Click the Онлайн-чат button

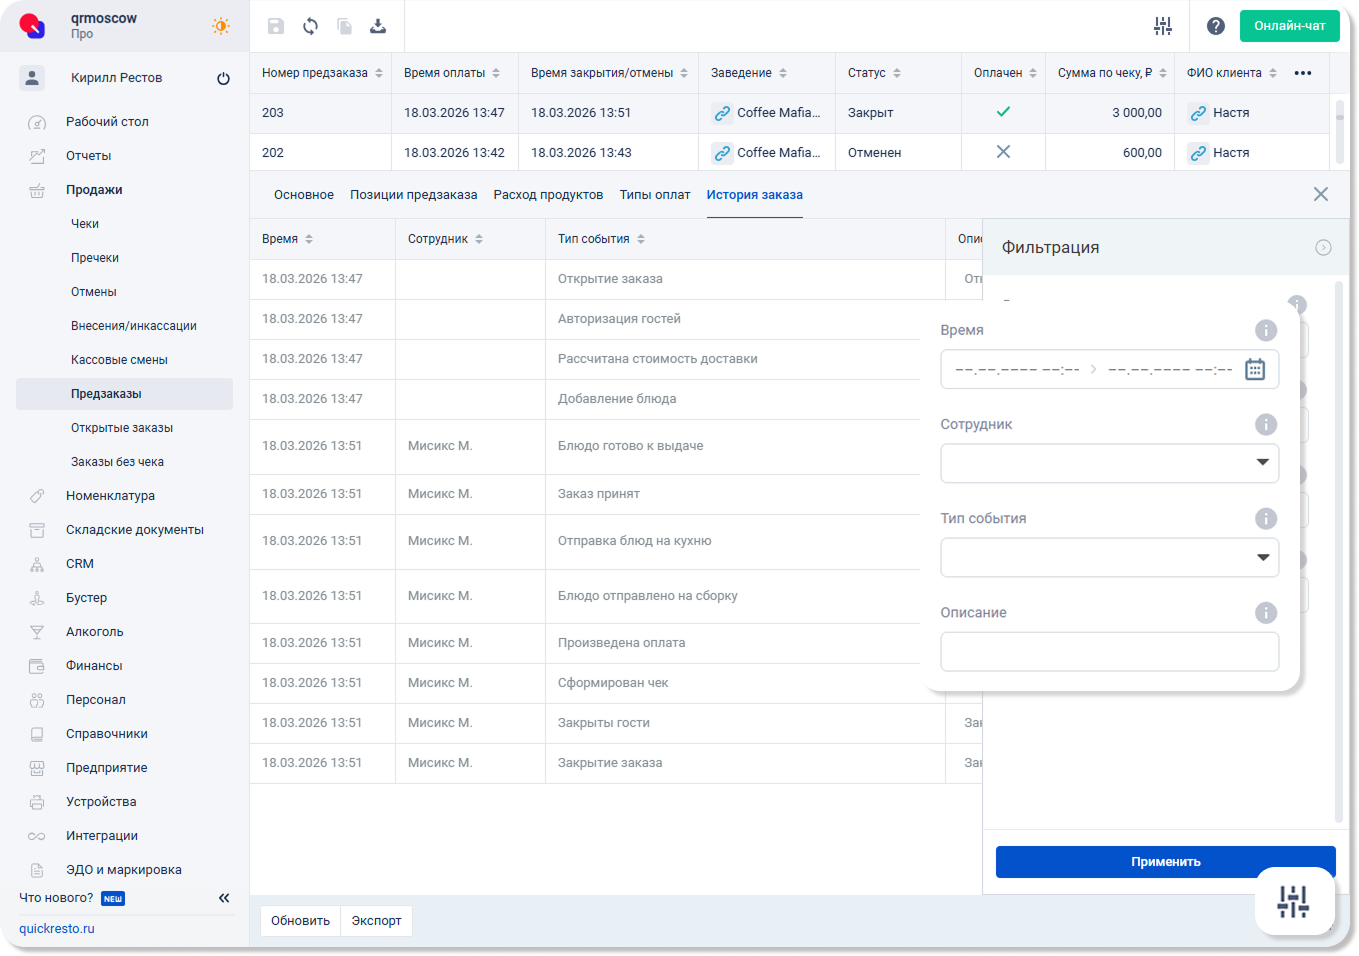coord(1289,26)
